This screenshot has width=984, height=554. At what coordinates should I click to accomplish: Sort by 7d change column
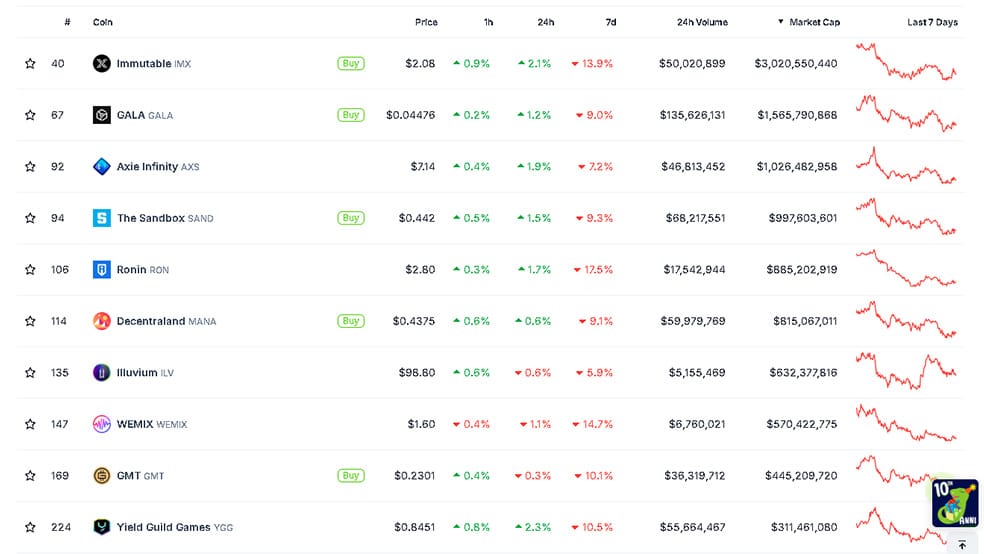[611, 22]
